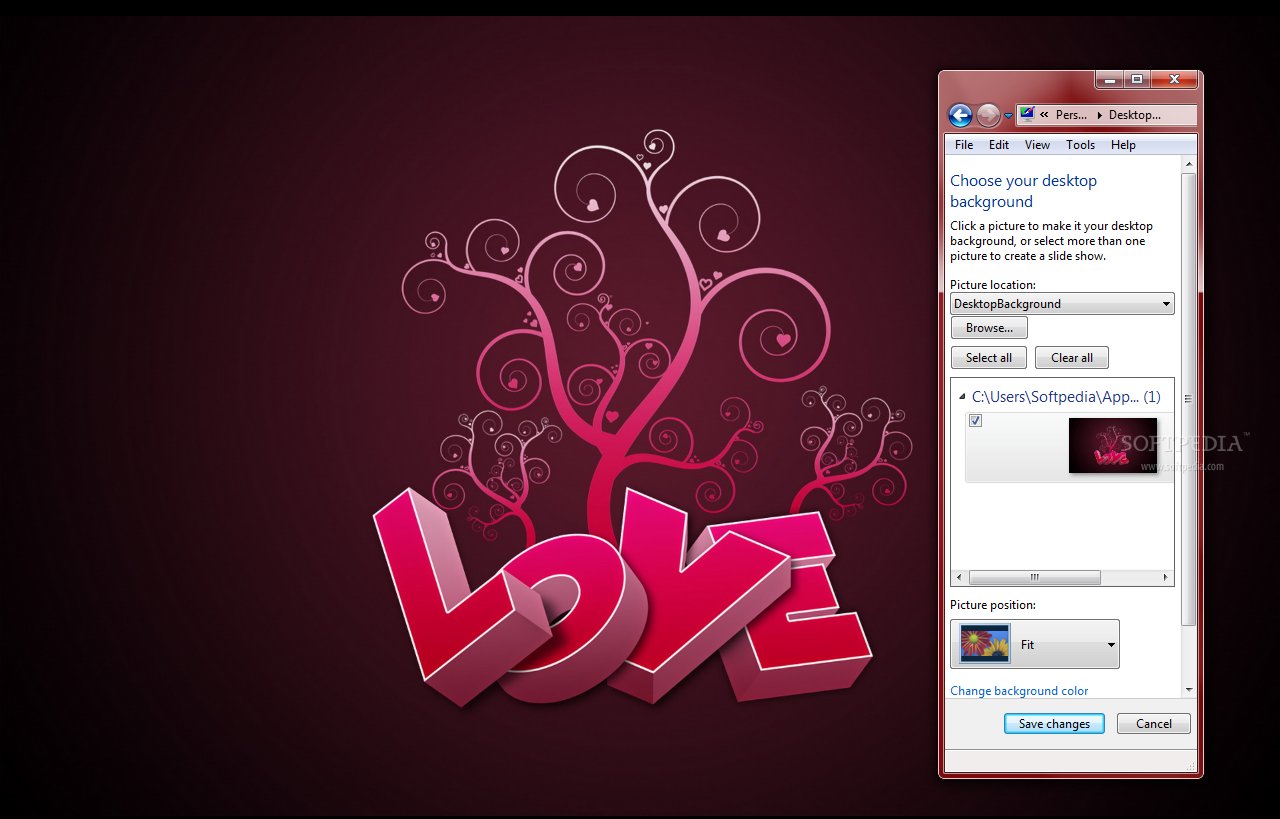Image resolution: width=1280 pixels, height=819 pixels.
Task: Click the 'Picture location:' label
Action: click(x=993, y=285)
